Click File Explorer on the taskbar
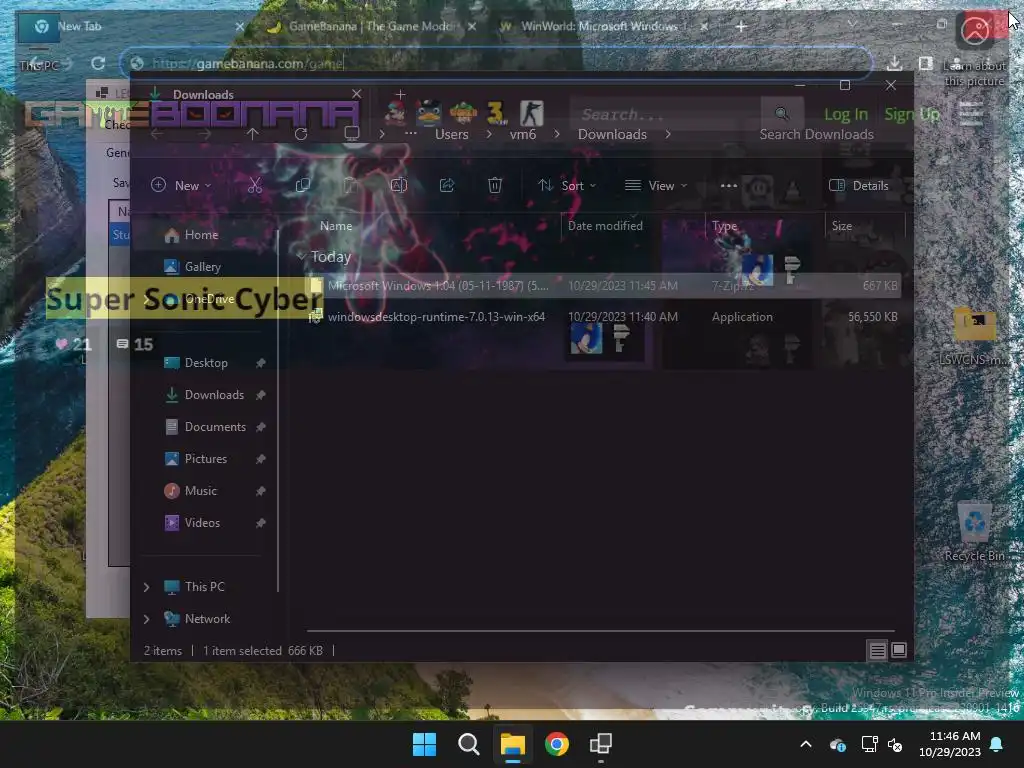1024x768 pixels. point(513,744)
